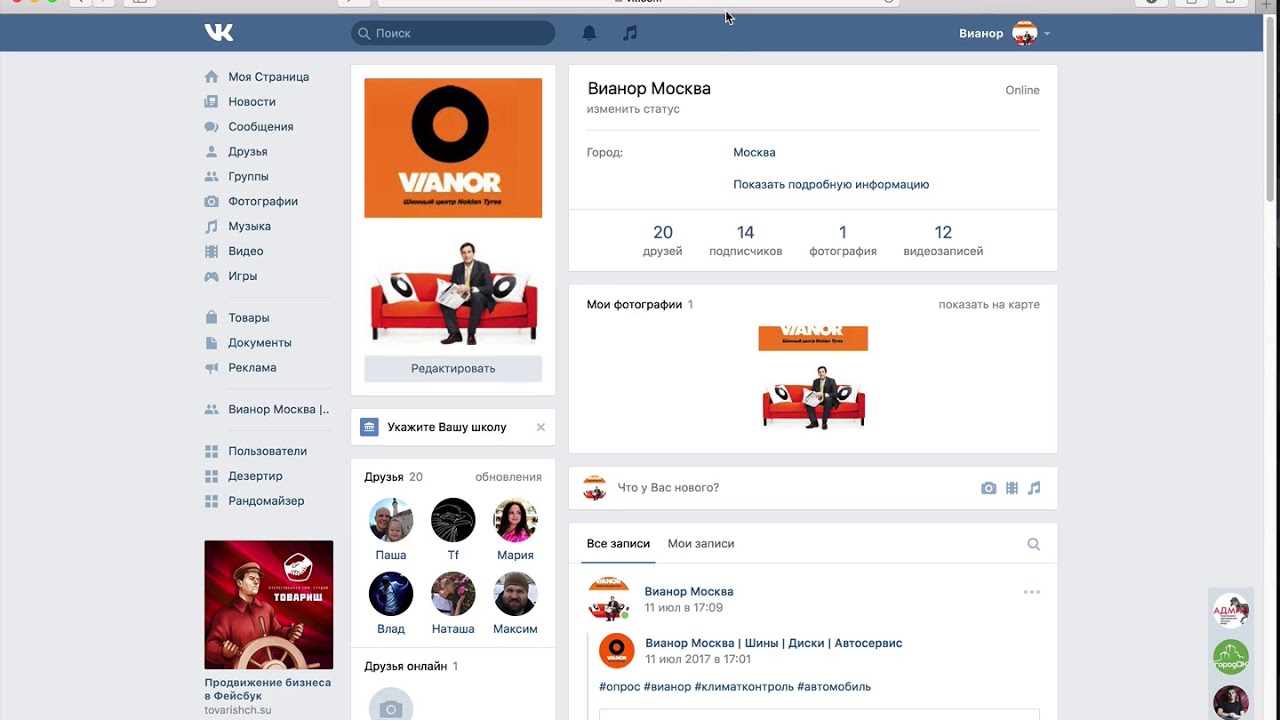
Task: Attach a video via the film icon in post box
Action: tap(1012, 488)
